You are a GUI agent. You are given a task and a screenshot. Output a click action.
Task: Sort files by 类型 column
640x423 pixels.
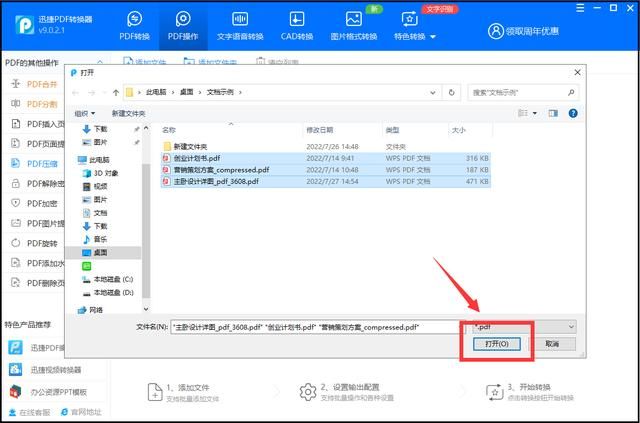point(392,130)
